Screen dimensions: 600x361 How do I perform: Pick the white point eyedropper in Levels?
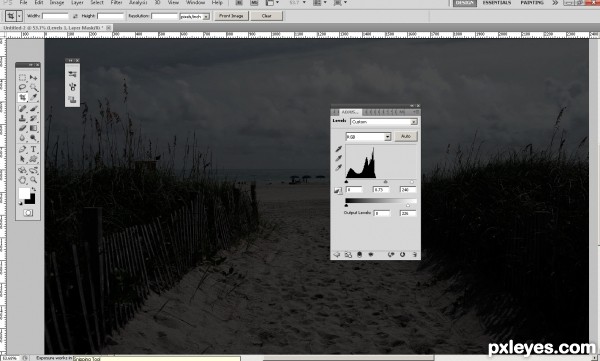pyautogui.click(x=339, y=168)
